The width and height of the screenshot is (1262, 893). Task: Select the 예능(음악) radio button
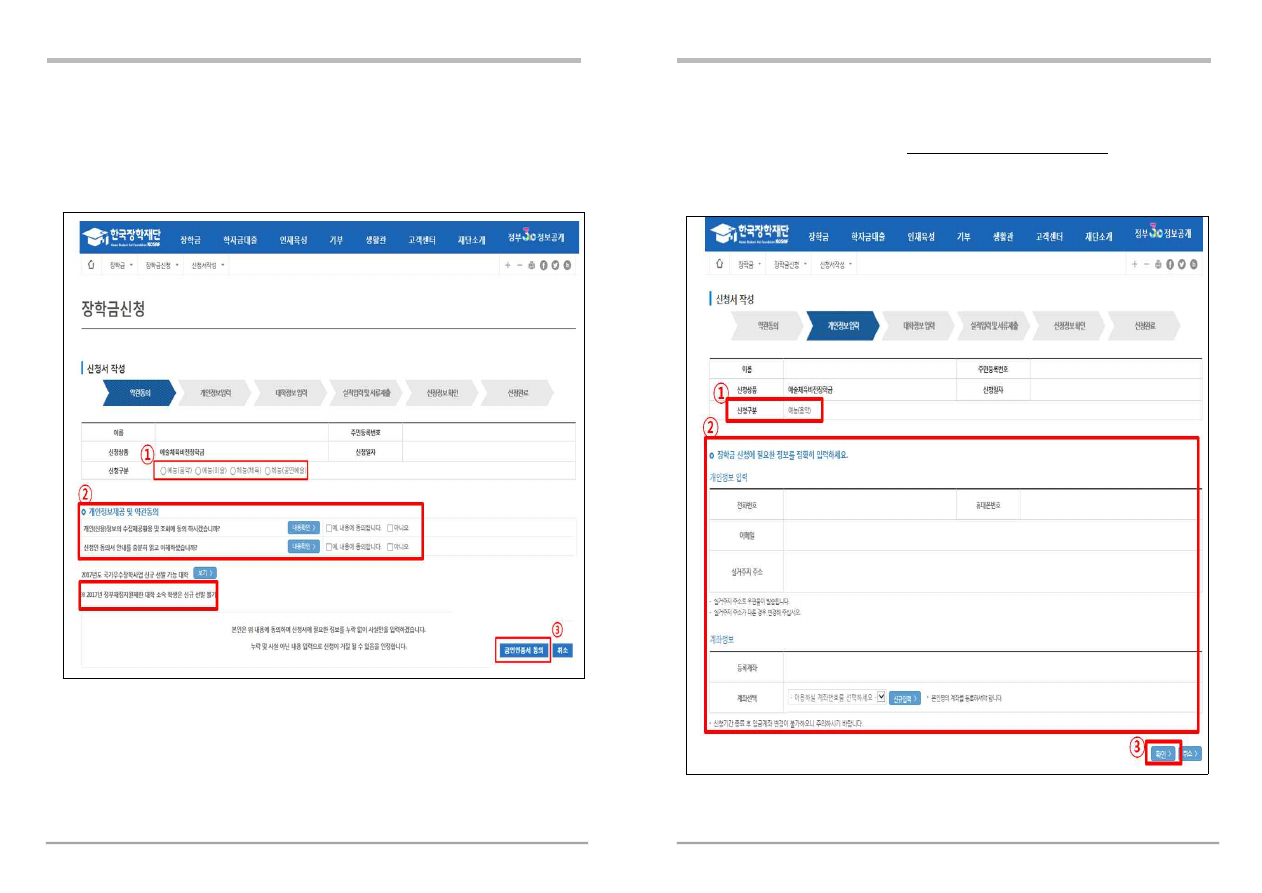[x=164, y=470]
